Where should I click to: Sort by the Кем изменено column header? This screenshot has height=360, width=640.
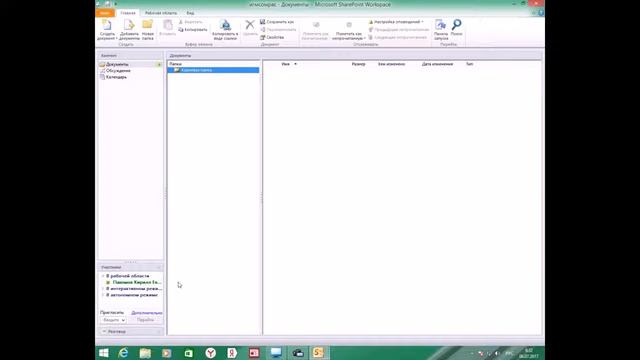(x=391, y=64)
